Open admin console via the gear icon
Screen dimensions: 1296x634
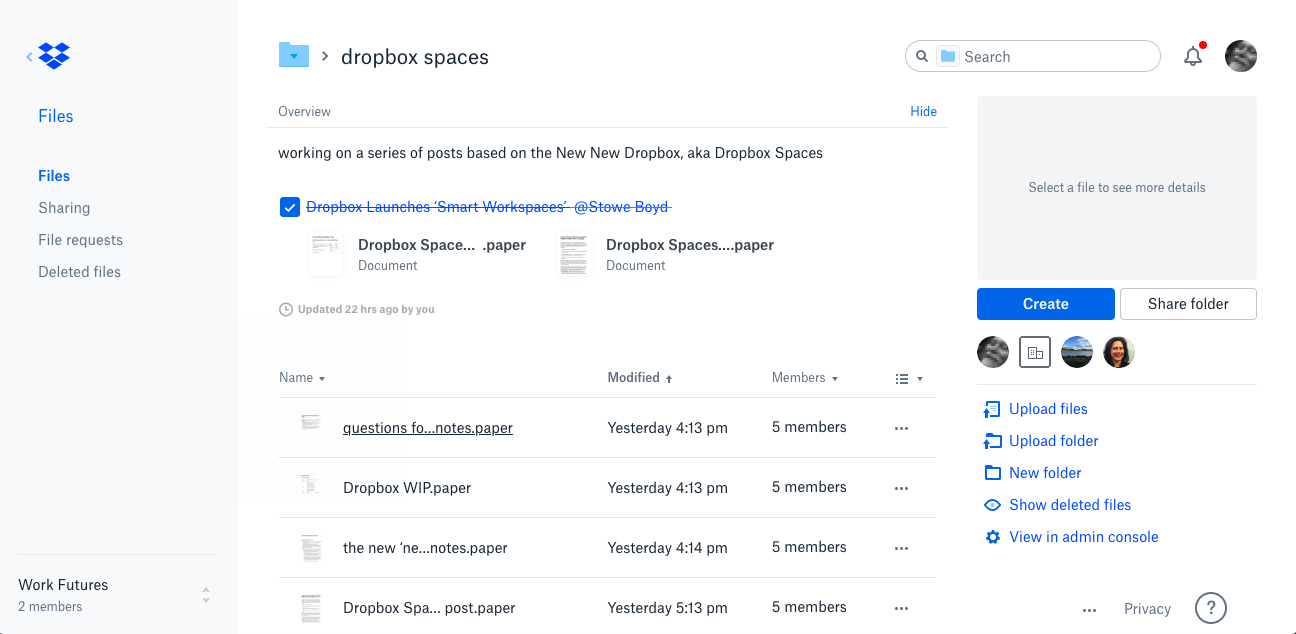click(992, 537)
